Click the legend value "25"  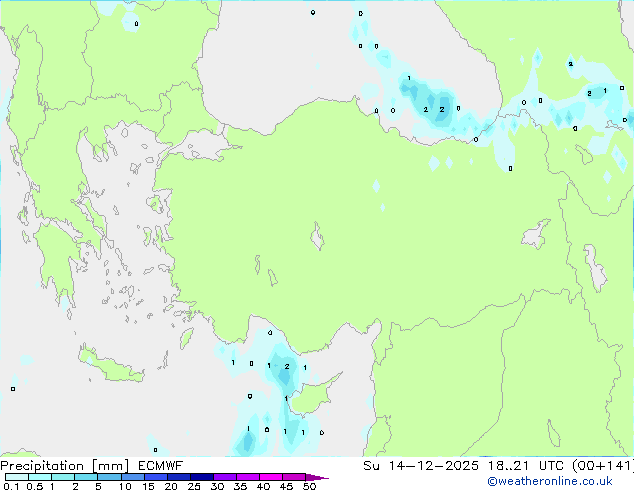(194, 486)
